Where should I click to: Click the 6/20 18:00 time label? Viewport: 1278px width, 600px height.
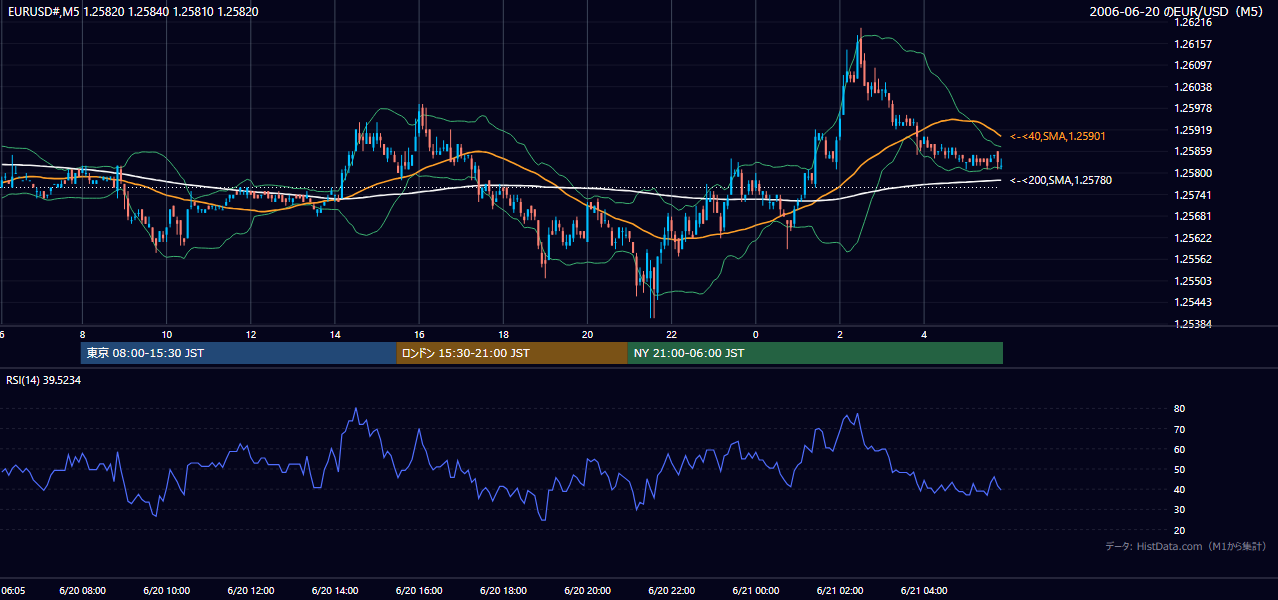pos(503,591)
